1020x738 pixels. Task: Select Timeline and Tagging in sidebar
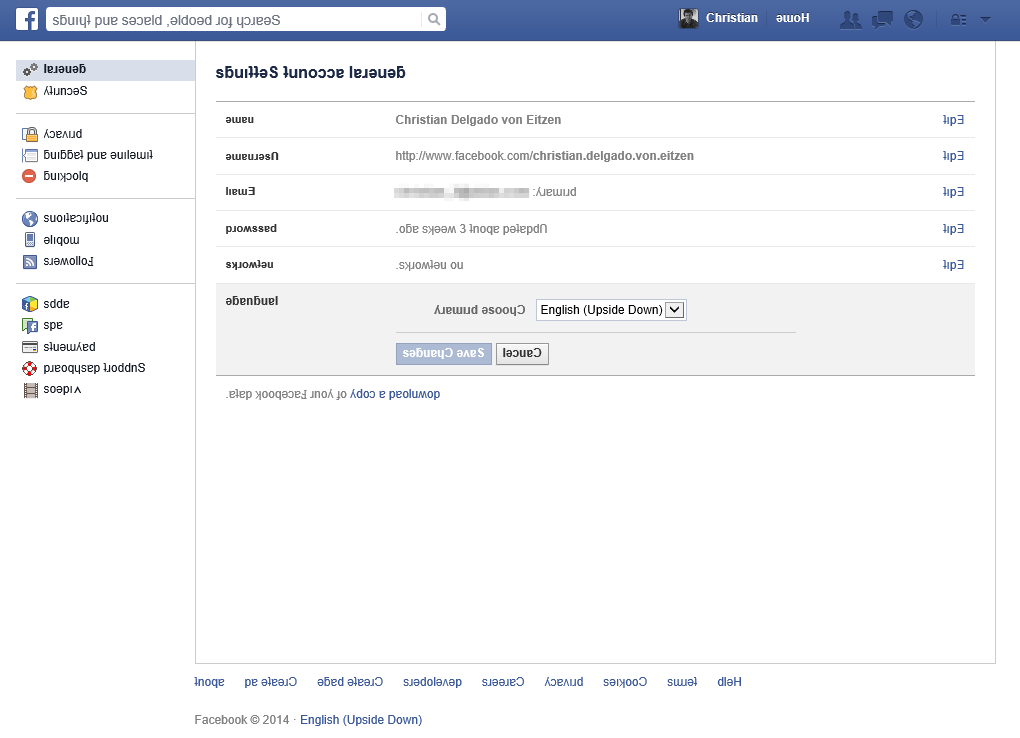tap(98, 155)
